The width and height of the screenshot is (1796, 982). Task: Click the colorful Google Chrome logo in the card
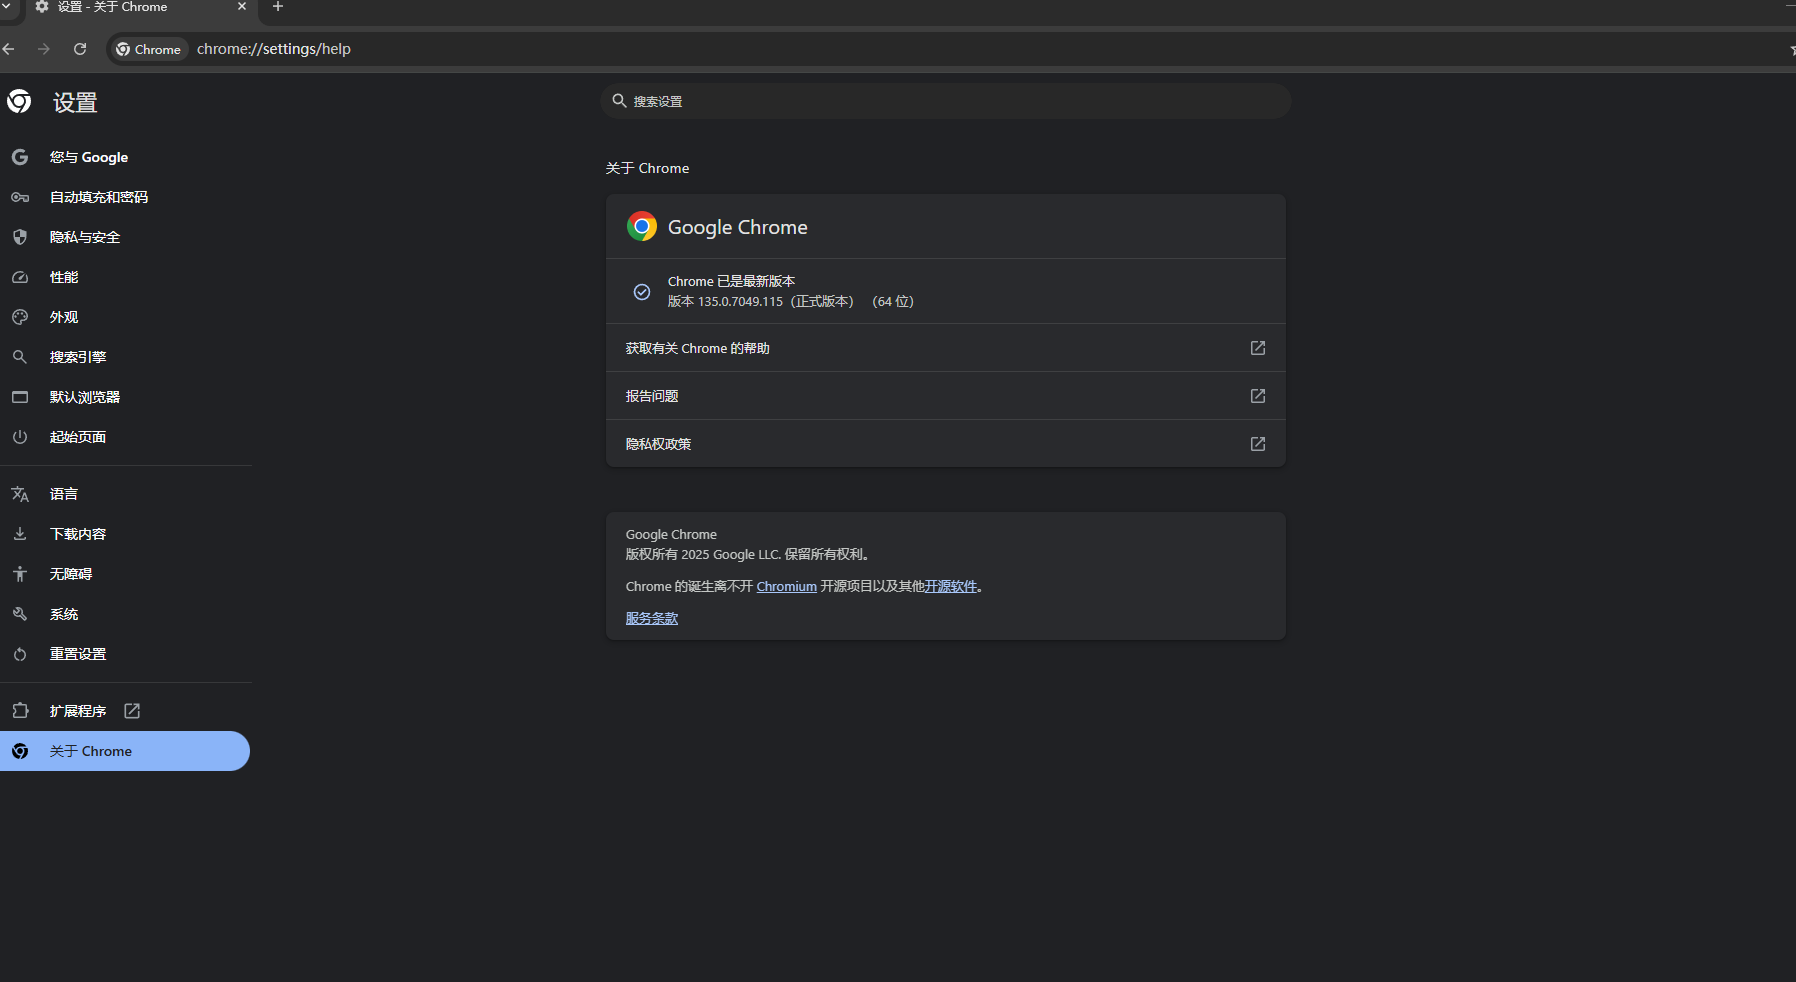click(x=642, y=227)
